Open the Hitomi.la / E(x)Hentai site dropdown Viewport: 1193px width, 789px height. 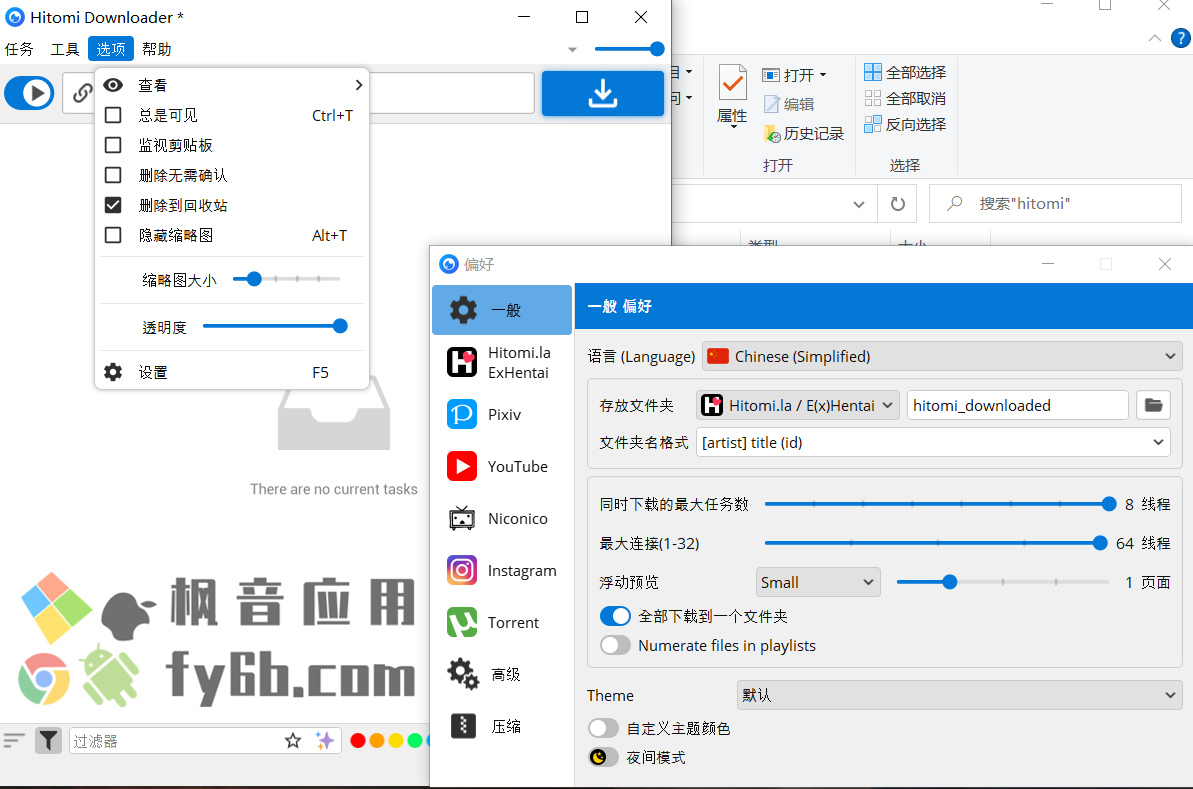[x=798, y=406]
